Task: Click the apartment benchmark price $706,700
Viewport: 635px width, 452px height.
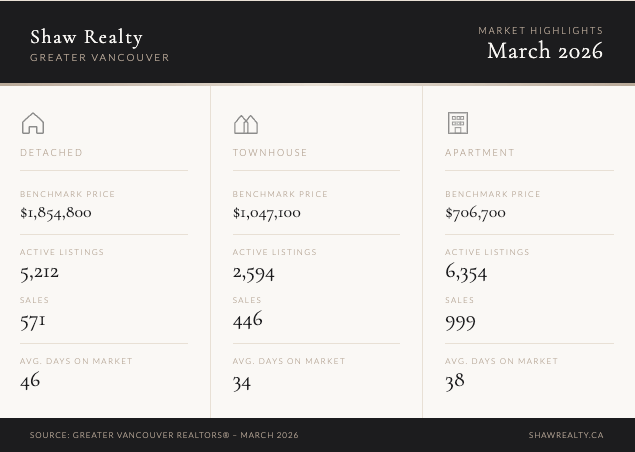Action: coord(475,212)
